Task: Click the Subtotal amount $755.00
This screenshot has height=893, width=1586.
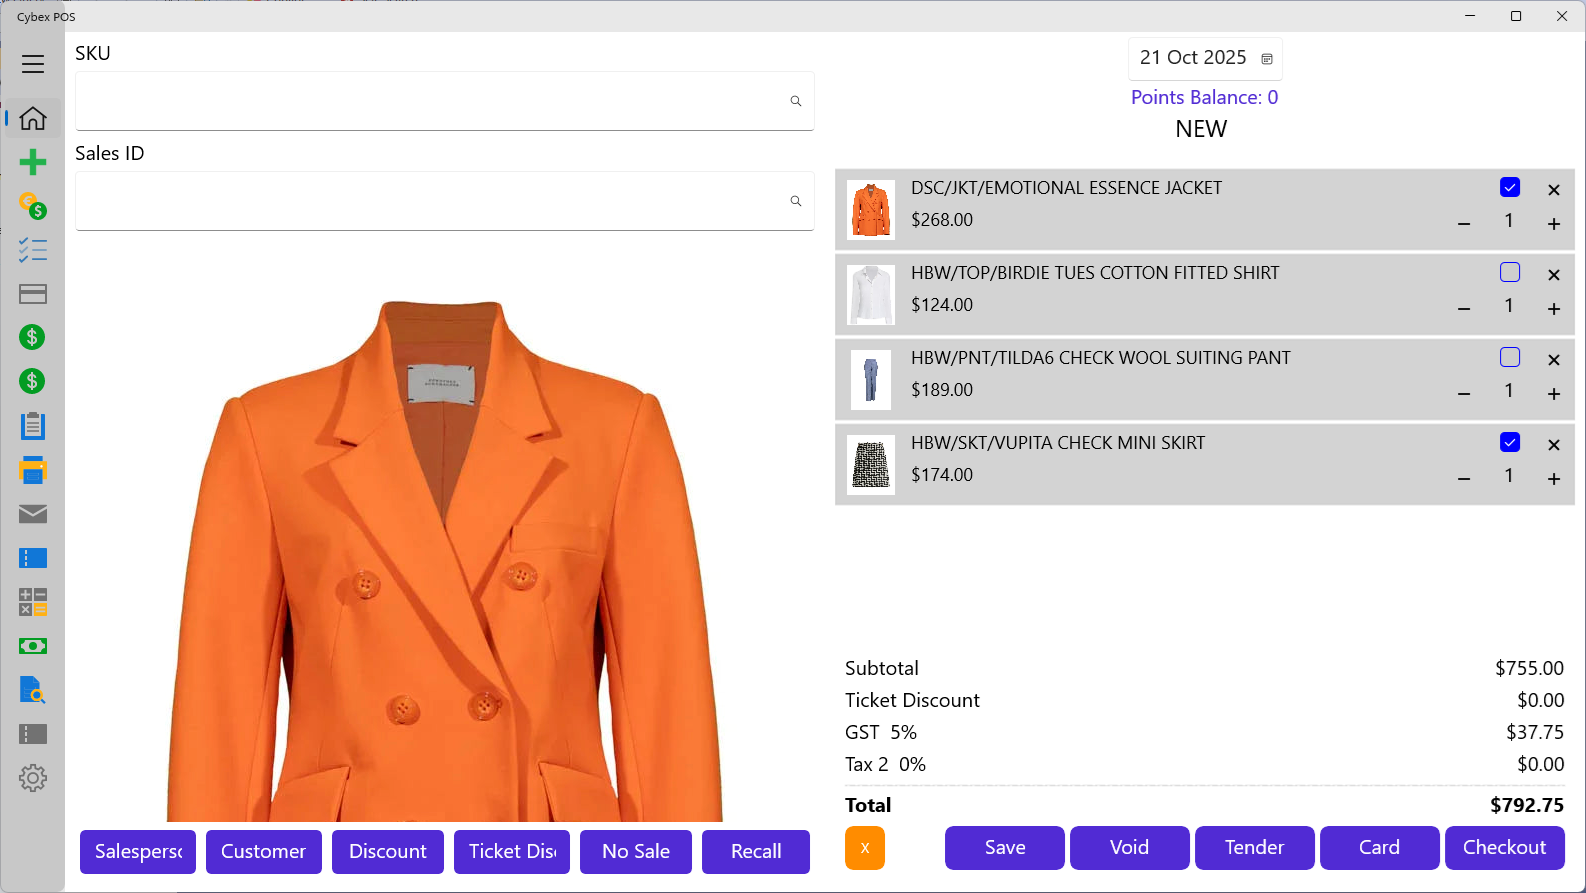Action: (1530, 668)
